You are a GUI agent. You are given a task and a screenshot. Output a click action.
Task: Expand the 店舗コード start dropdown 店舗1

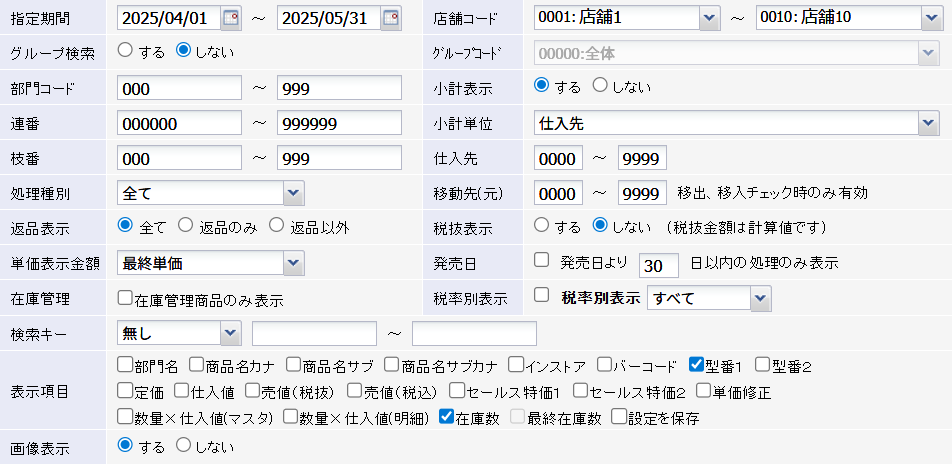click(709, 17)
